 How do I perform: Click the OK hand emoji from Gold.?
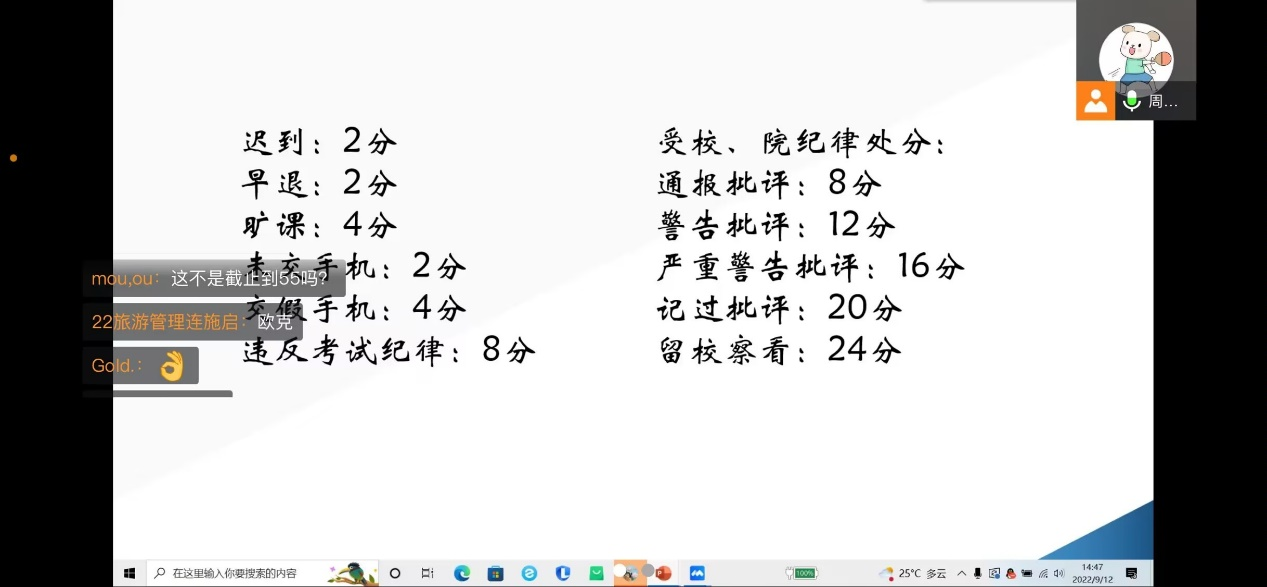(172, 366)
